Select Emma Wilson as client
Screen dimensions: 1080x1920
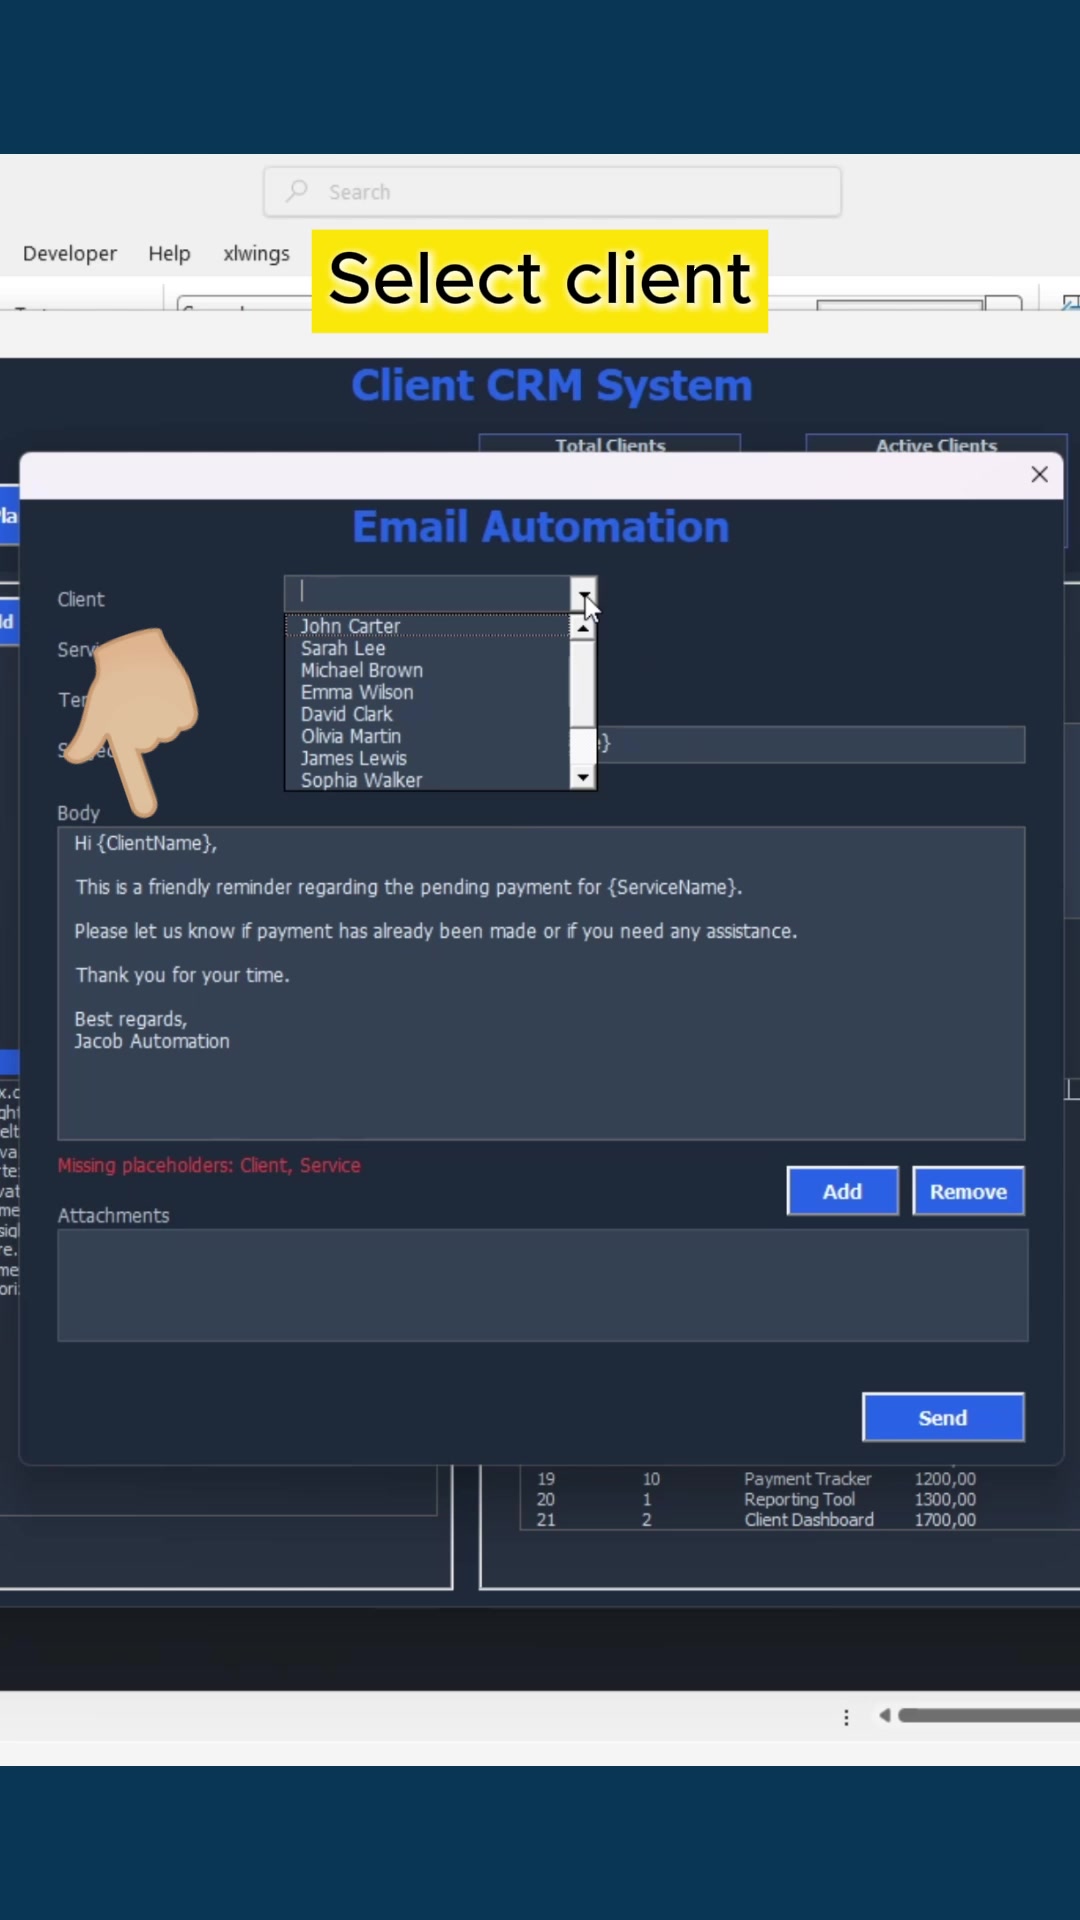pyautogui.click(x=427, y=692)
